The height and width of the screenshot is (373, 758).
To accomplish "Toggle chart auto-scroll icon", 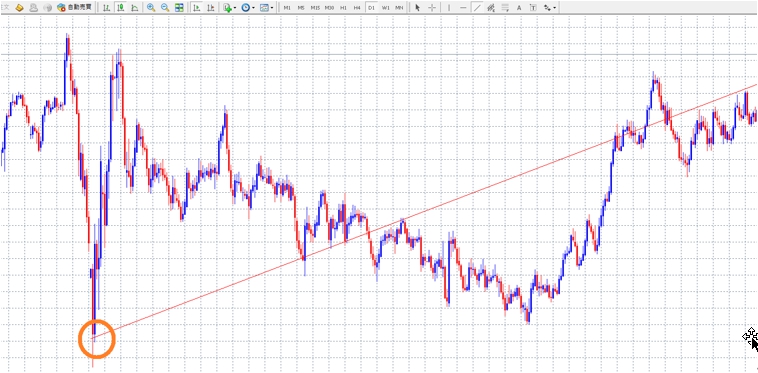I will tap(196, 8).
